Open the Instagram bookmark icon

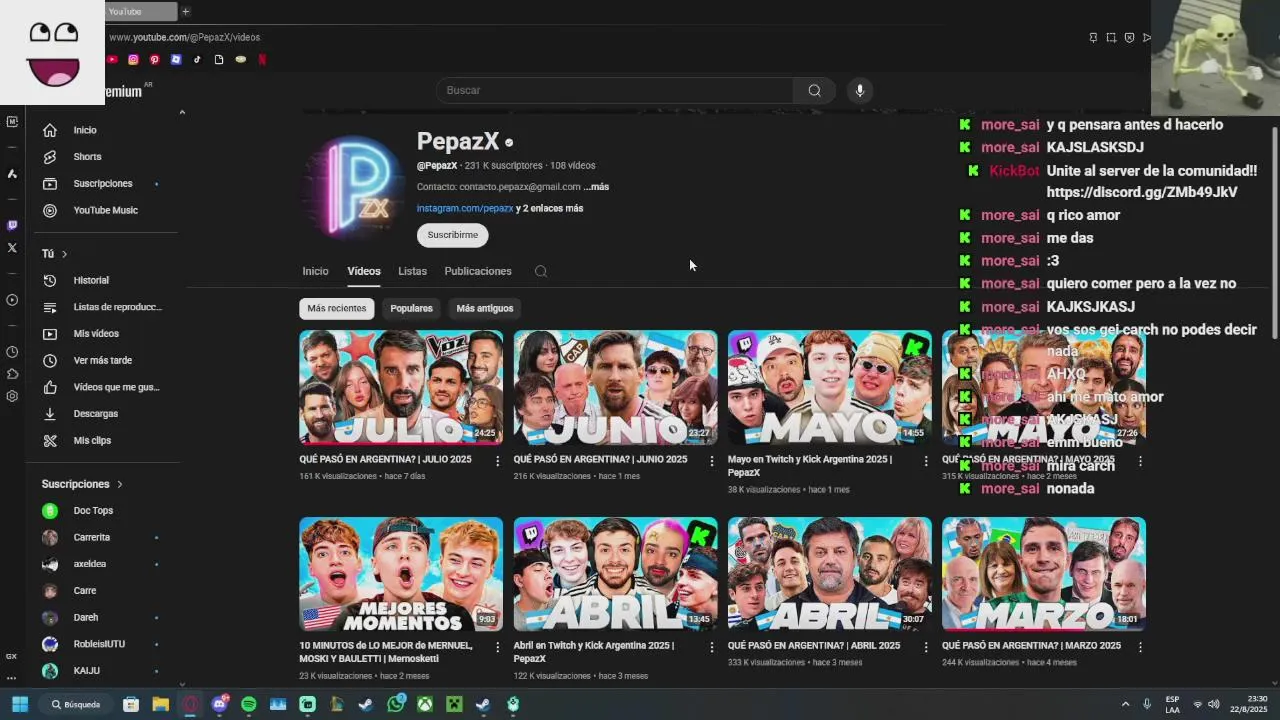(x=133, y=60)
